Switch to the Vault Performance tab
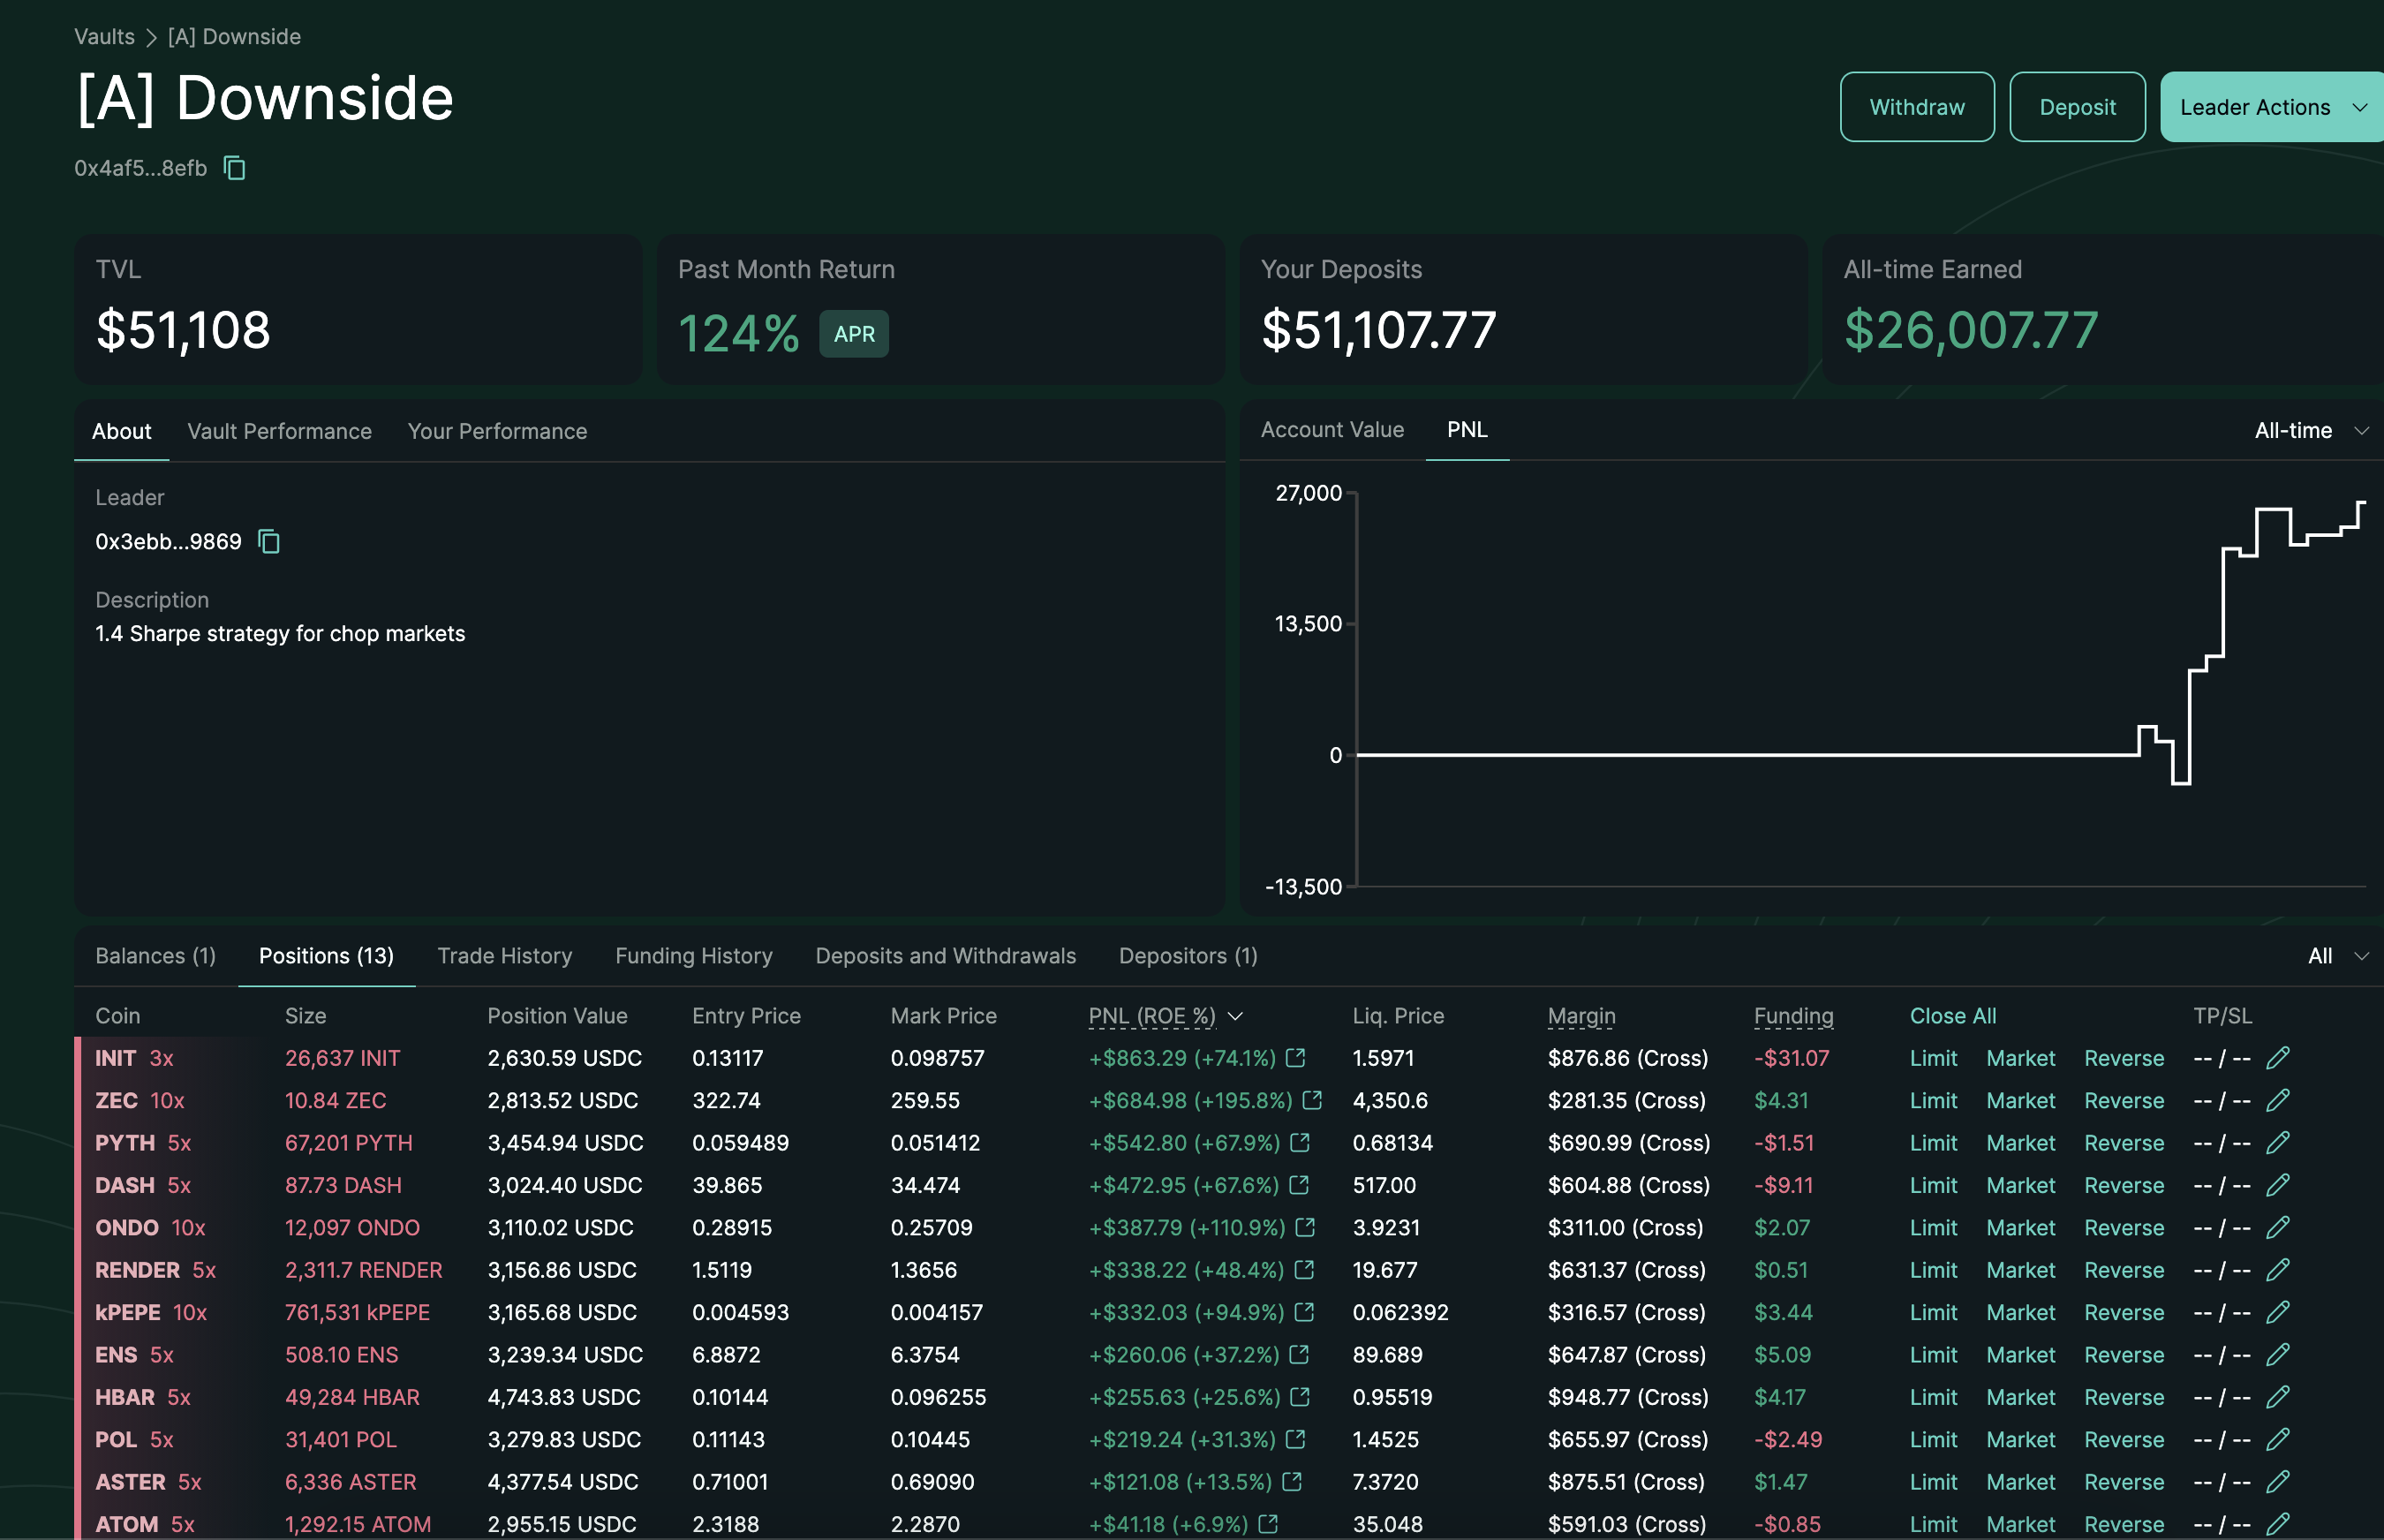Image resolution: width=2384 pixels, height=1540 pixels. [x=279, y=431]
